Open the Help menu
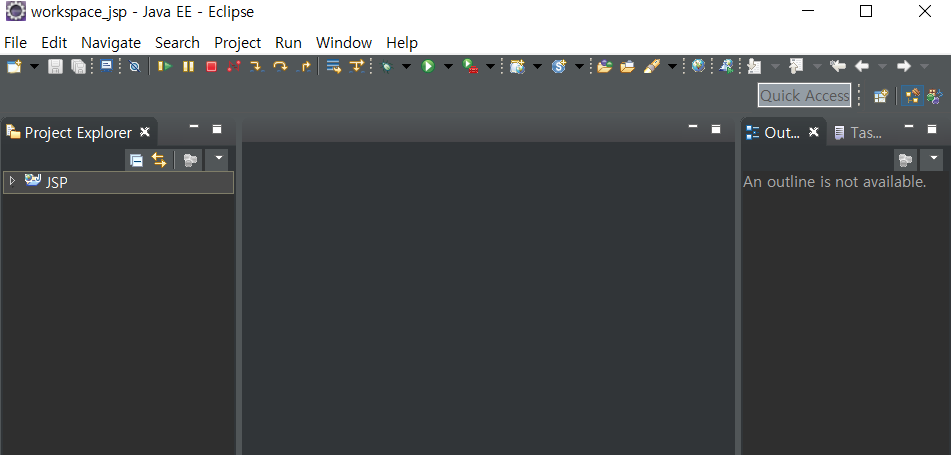 coord(402,42)
